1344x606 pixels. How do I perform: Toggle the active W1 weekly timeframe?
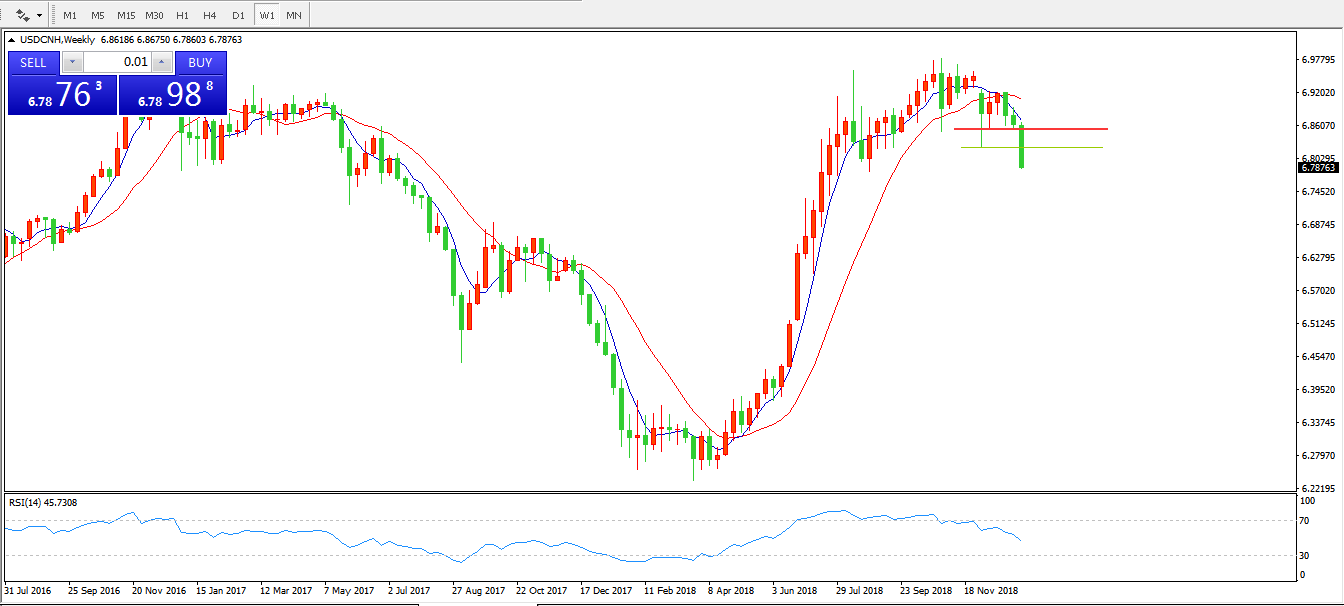tap(266, 16)
